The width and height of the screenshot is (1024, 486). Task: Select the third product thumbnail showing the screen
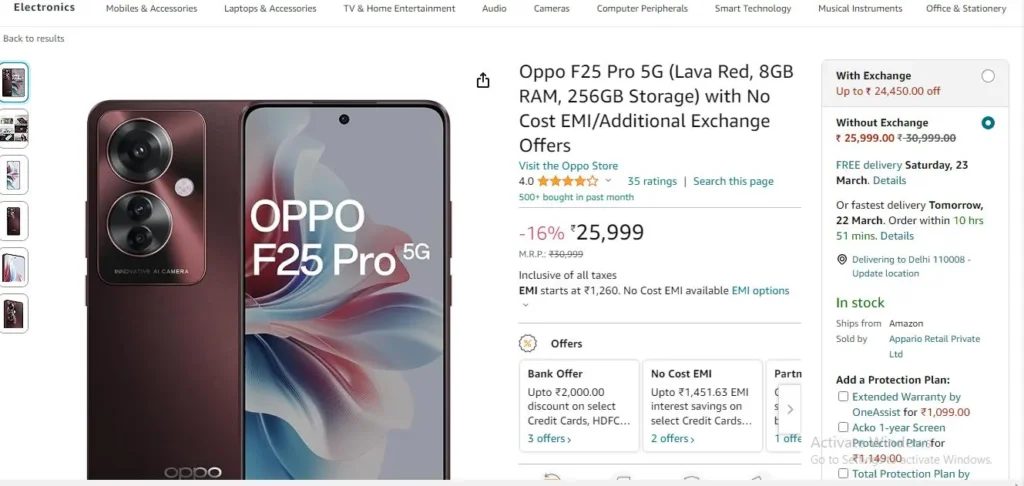click(x=13, y=175)
